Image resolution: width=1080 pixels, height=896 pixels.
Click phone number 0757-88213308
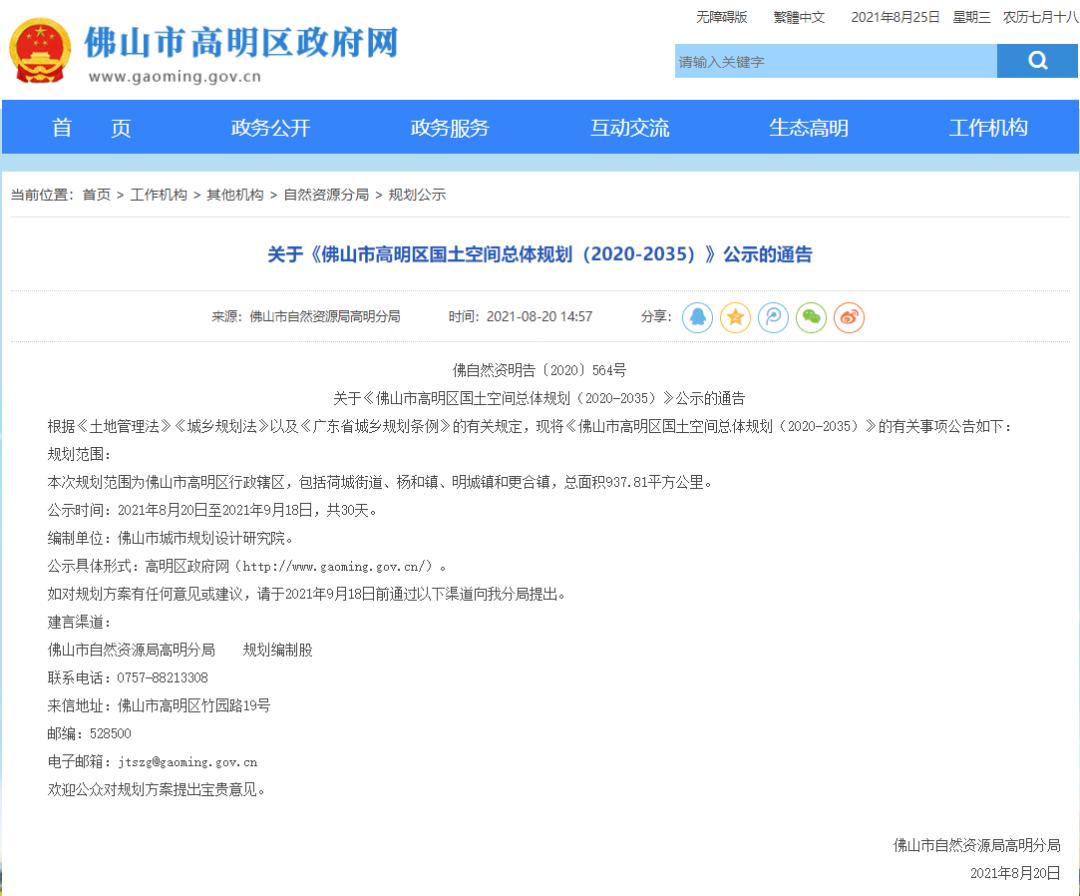click(162, 678)
